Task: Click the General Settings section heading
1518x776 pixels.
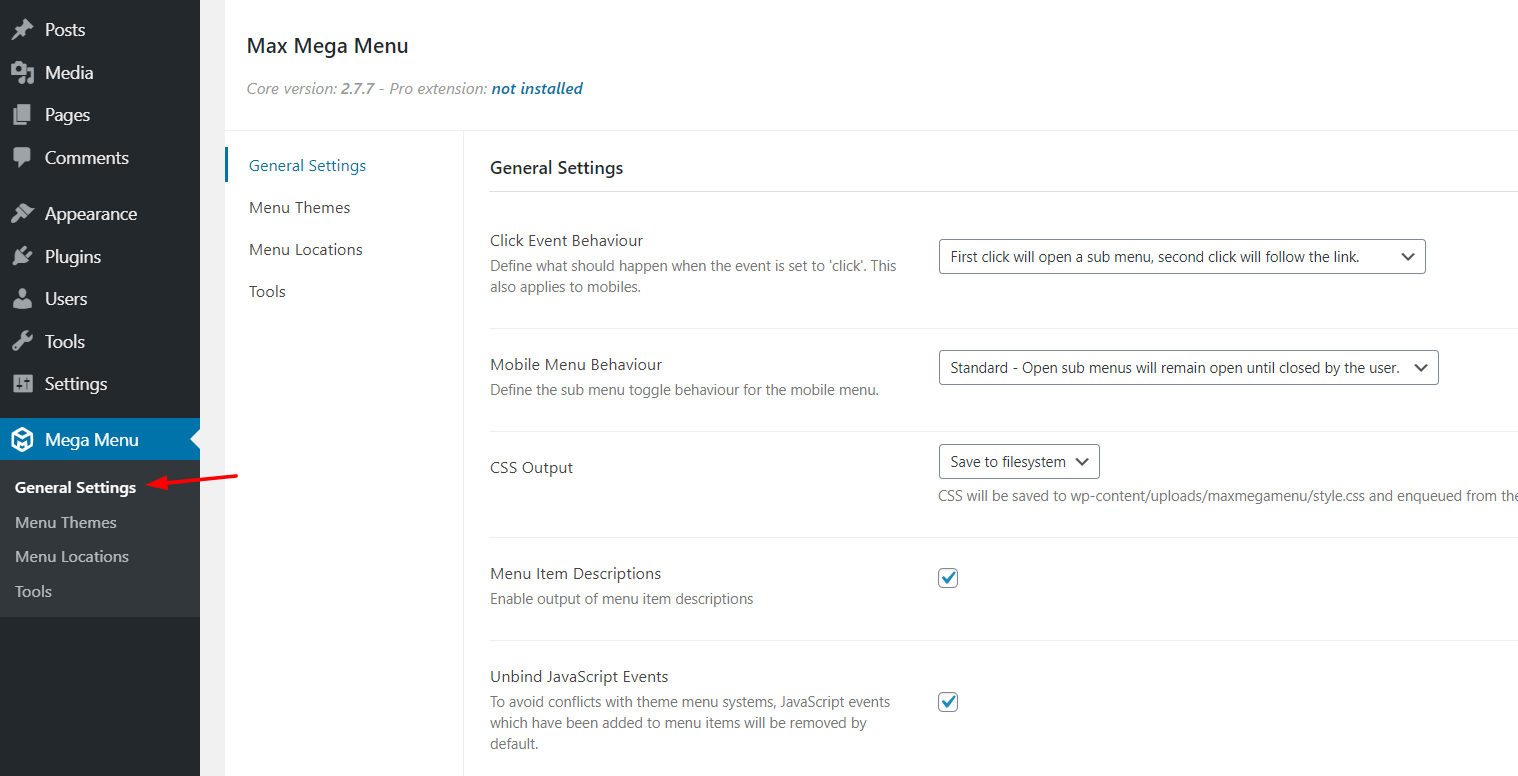Action: pyautogui.click(x=557, y=168)
